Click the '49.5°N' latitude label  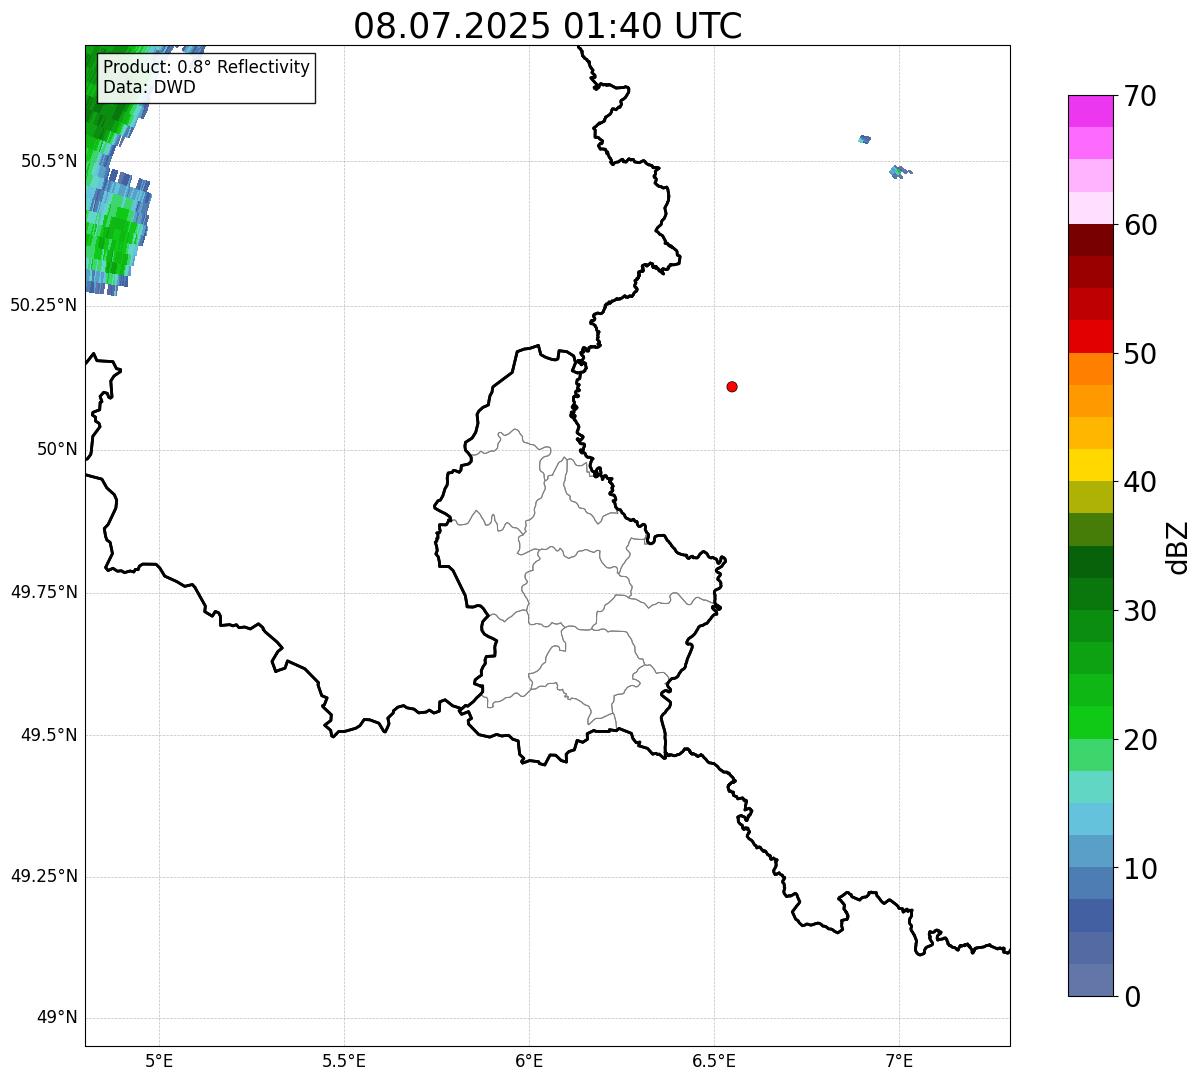pos(49,735)
